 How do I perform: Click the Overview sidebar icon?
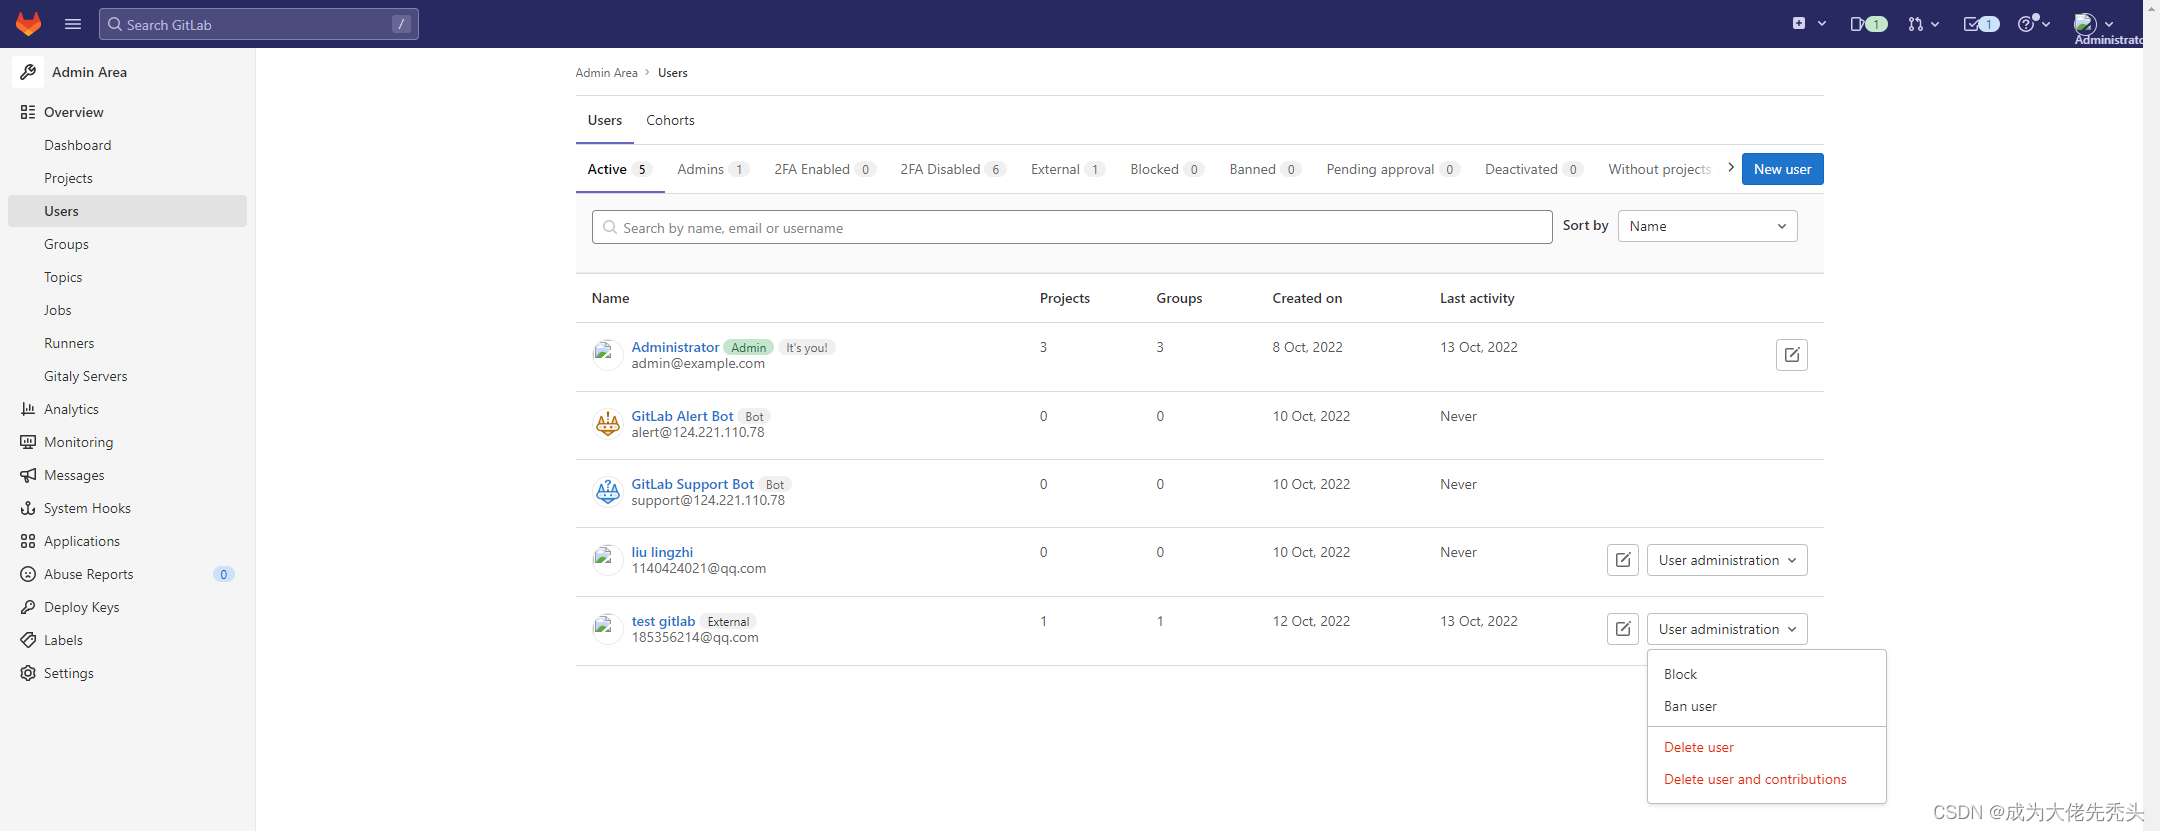coord(28,112)
